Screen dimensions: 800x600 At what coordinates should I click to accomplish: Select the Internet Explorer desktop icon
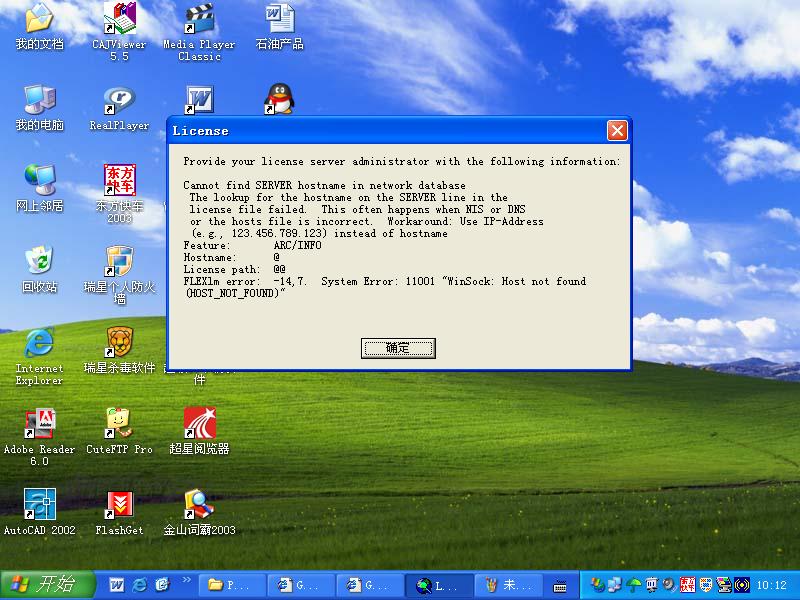[x=39, y=356]
